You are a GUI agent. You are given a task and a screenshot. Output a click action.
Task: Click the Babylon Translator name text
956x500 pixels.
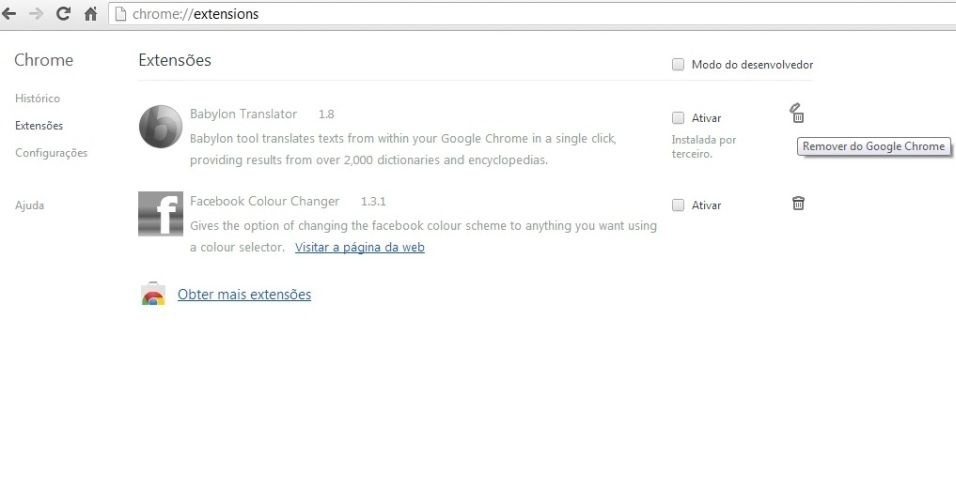point(243,114)
